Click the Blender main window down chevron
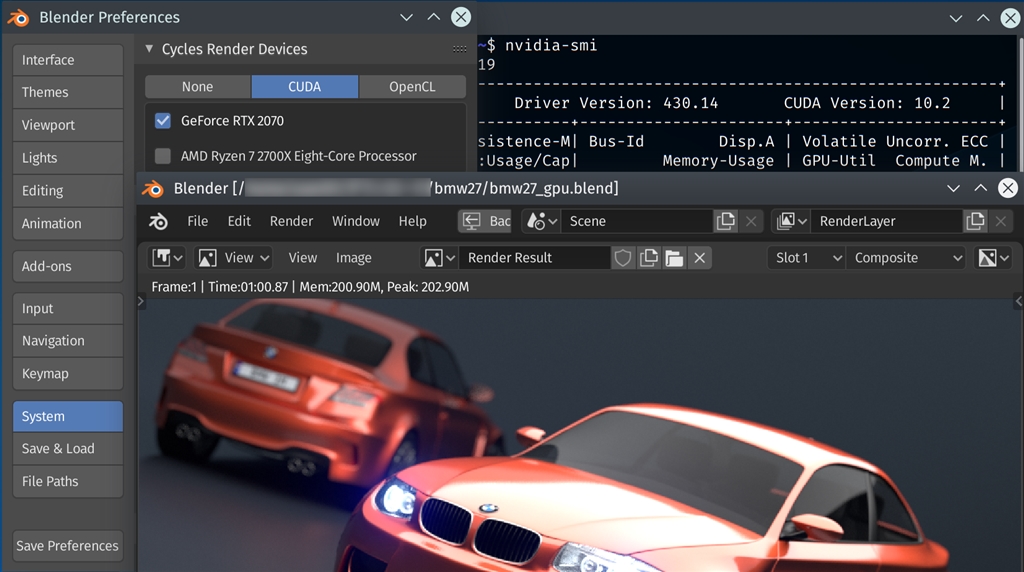The image size is (1024, 572). [x=953, y=189]
